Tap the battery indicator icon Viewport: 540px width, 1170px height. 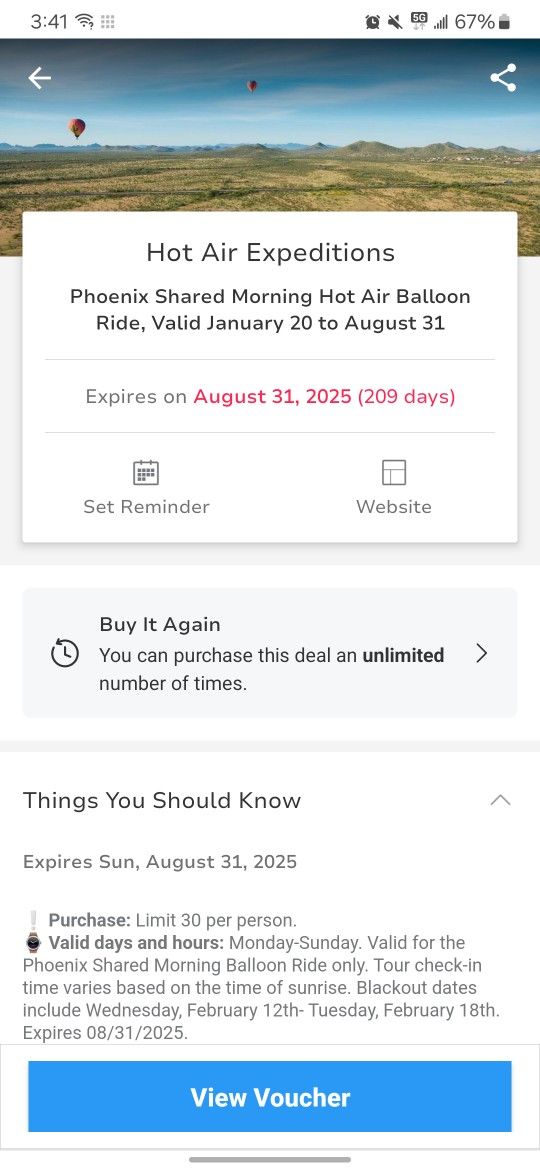click(505, 22)
